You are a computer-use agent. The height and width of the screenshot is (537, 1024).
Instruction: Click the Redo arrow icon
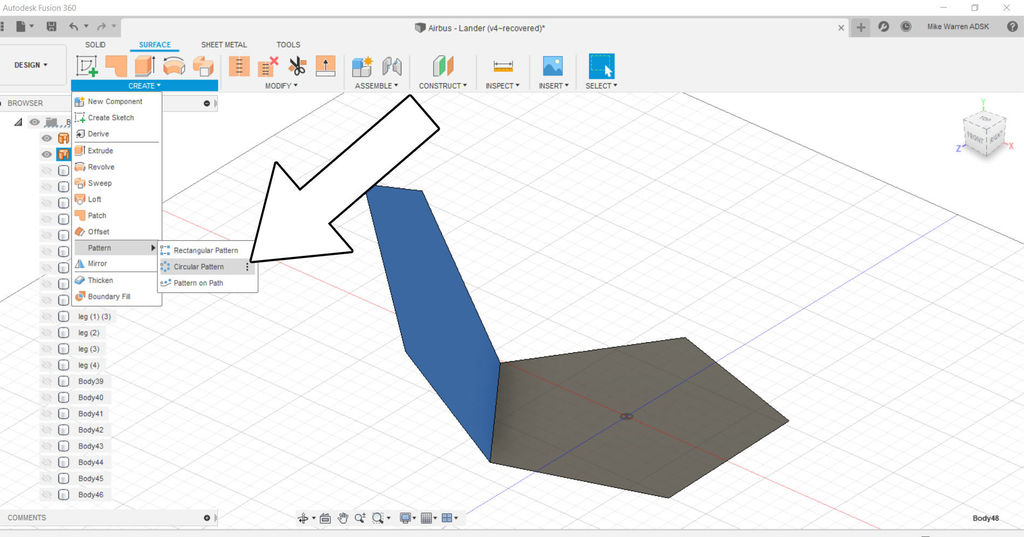101,27
